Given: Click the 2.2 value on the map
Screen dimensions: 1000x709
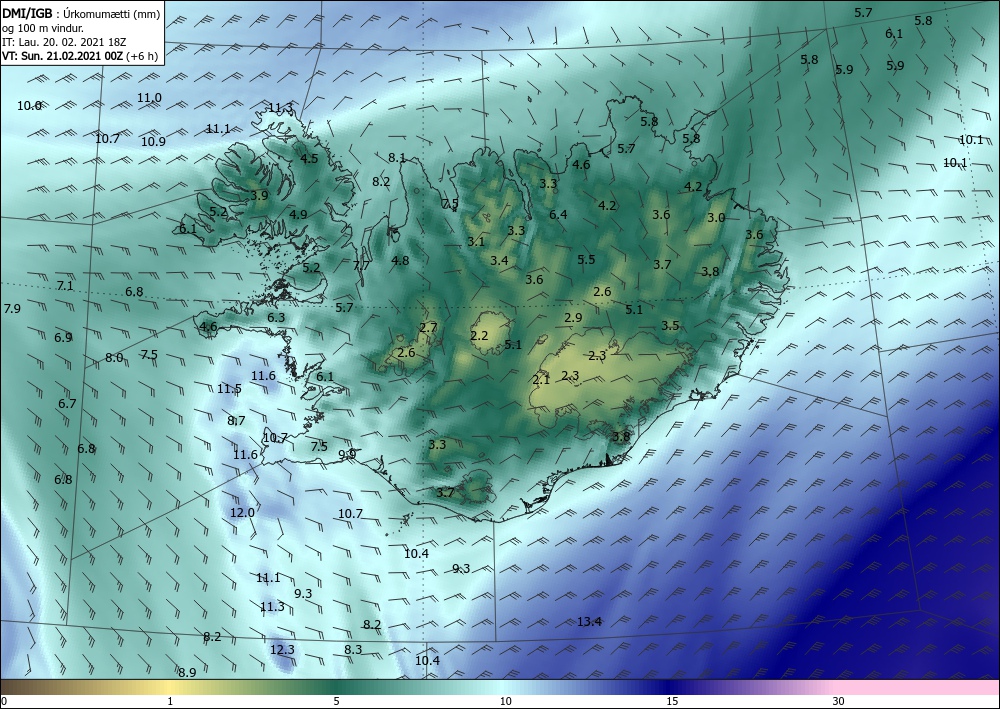Looking at the screenshot, I should click(x=479, y=335).
